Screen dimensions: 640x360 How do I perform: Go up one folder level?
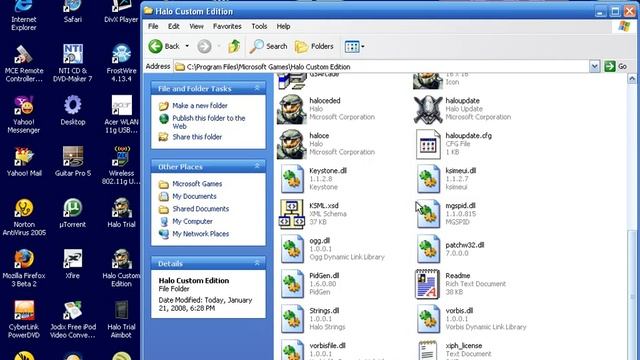pos(234,46)
